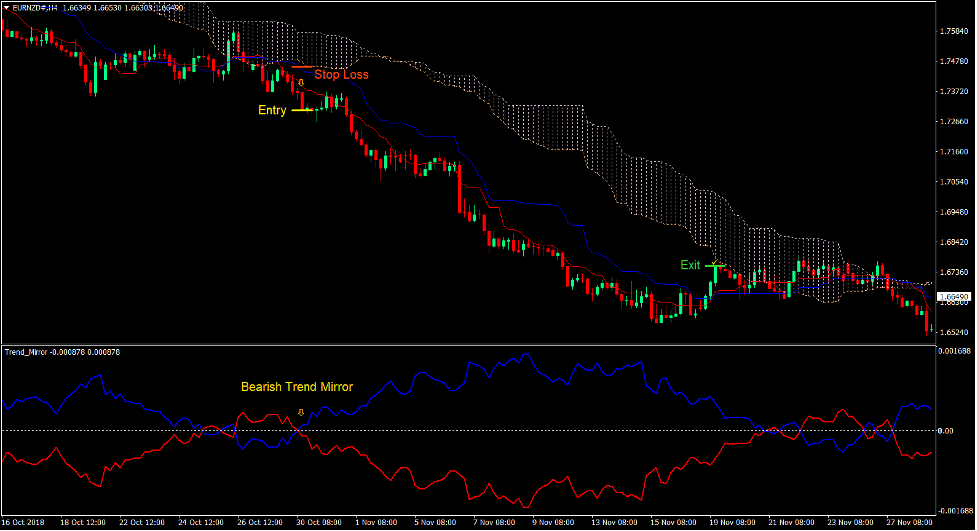
Task: Click the 27 Nov 08:00 time label
Action: click(x=907, y=522)
